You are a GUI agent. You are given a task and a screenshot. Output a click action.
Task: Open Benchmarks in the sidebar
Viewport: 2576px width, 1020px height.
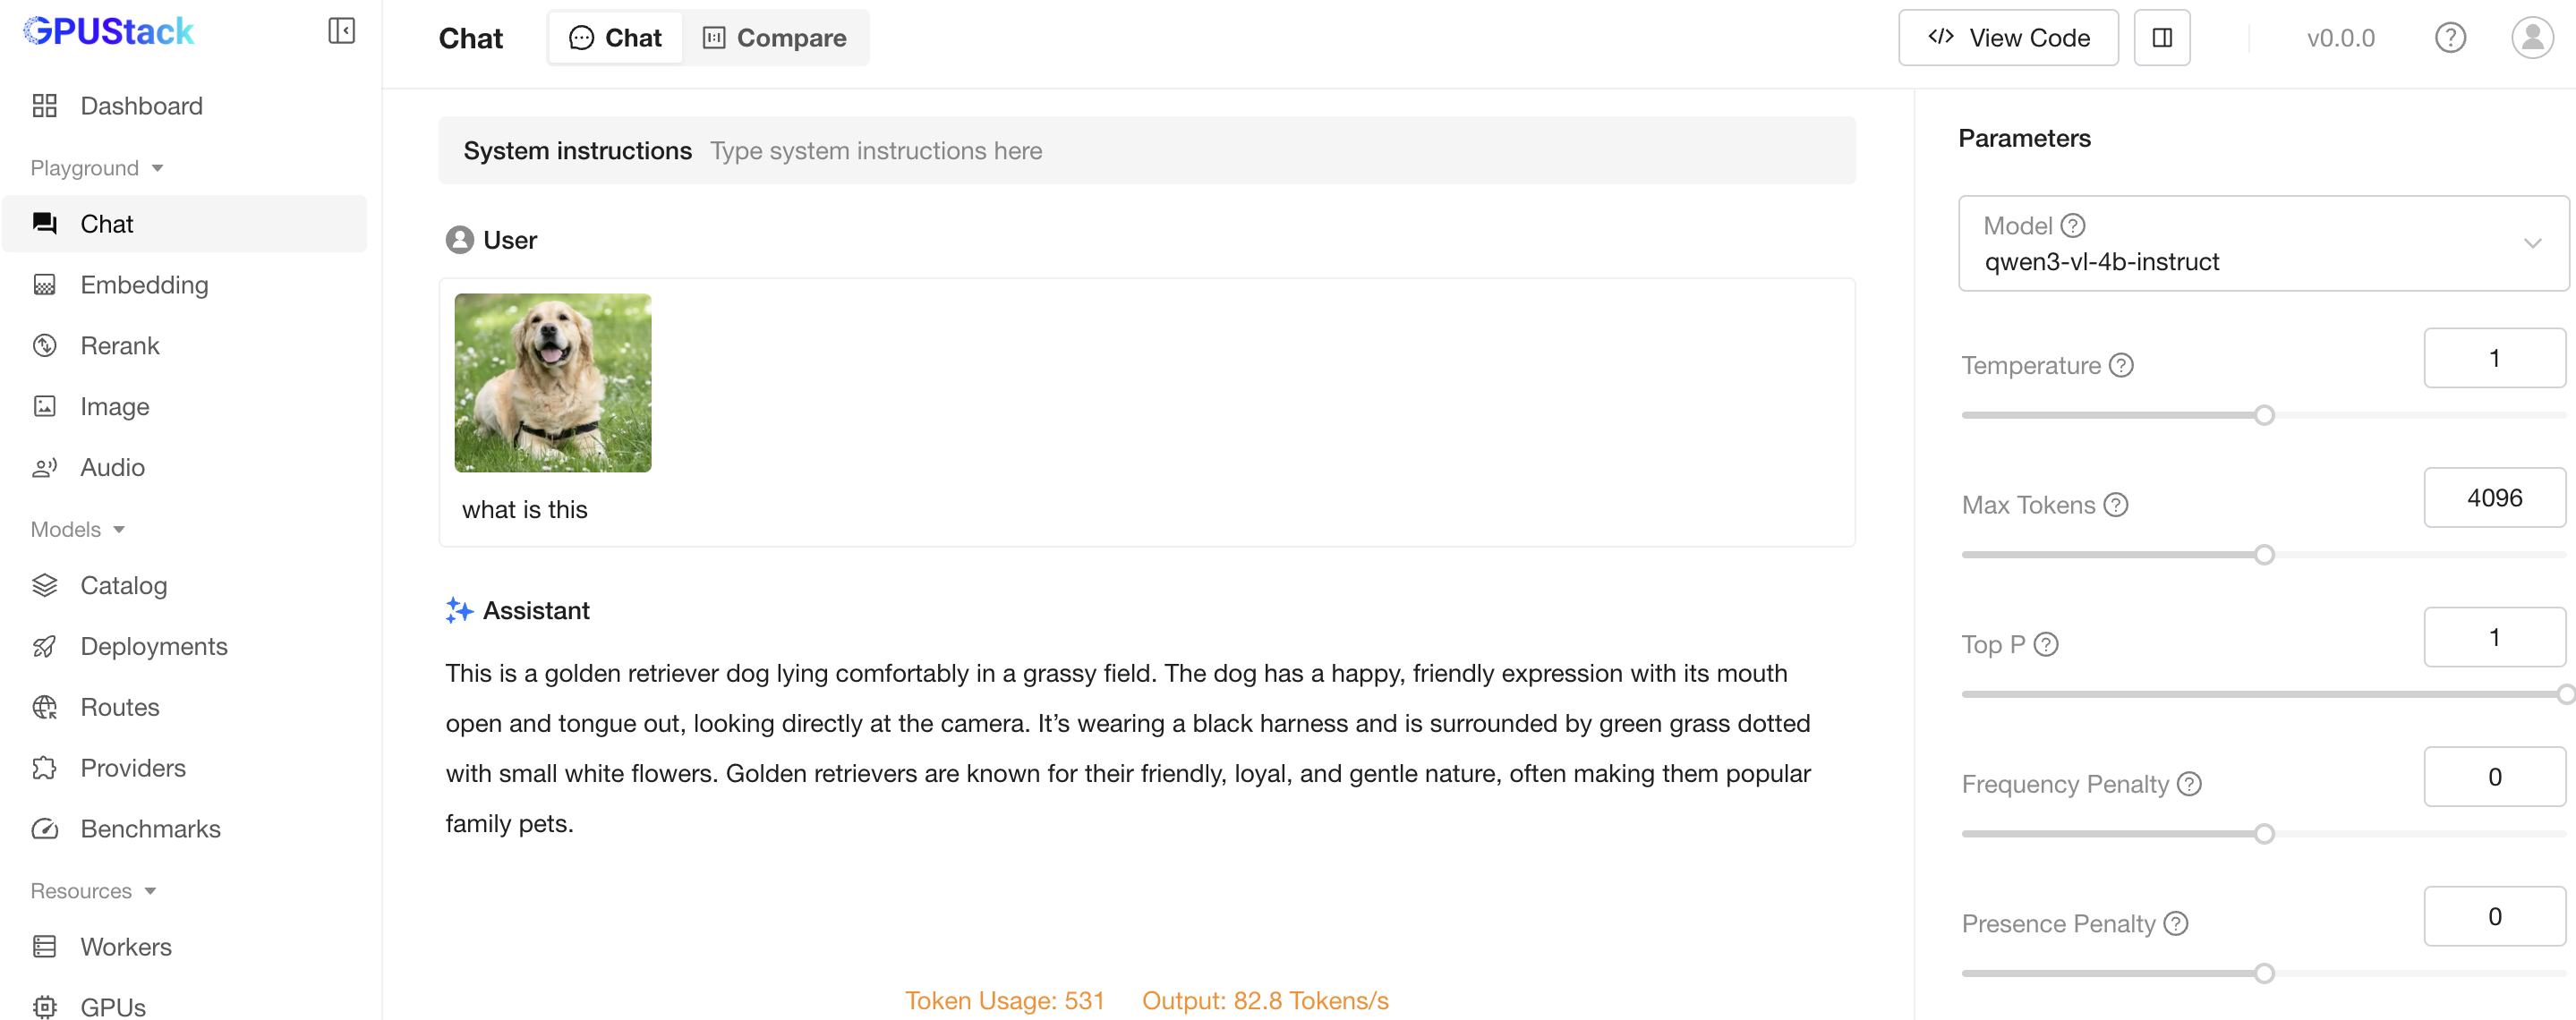[150, 828]
